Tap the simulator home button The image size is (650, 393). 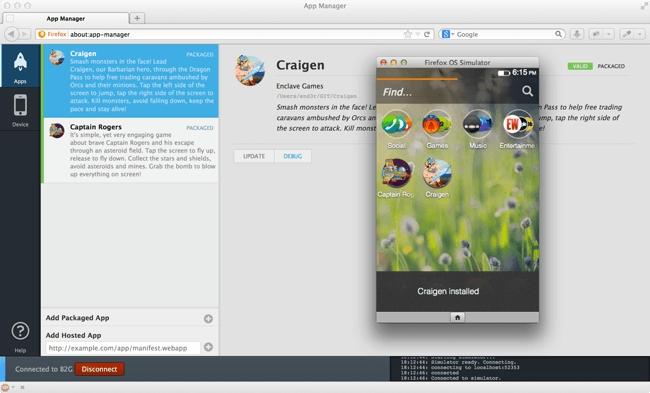[457, 317]
